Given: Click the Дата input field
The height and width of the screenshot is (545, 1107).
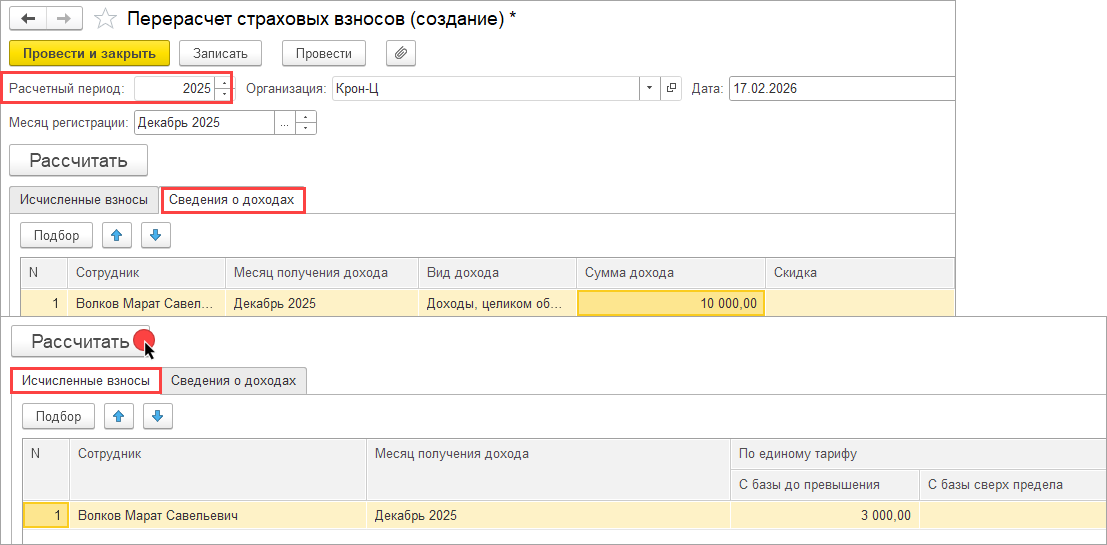Looking at the screenshot, I should point(840,88).
